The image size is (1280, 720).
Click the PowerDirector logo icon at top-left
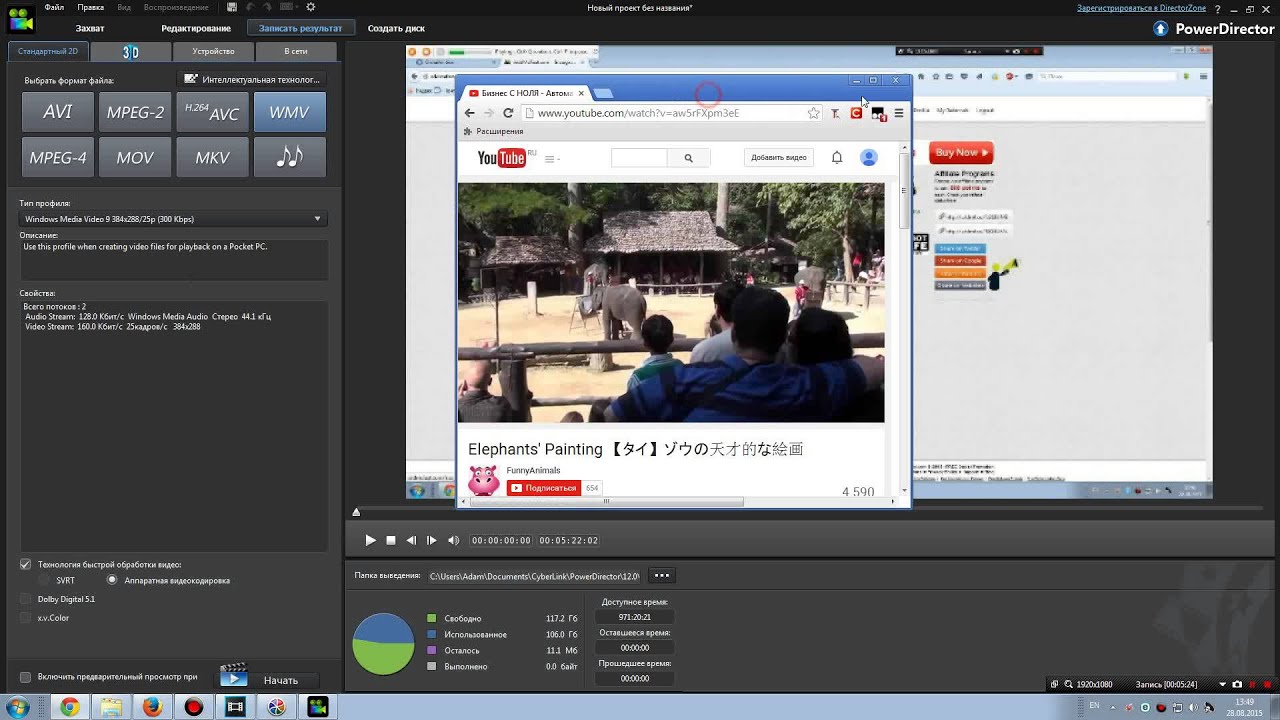[19, 19]
